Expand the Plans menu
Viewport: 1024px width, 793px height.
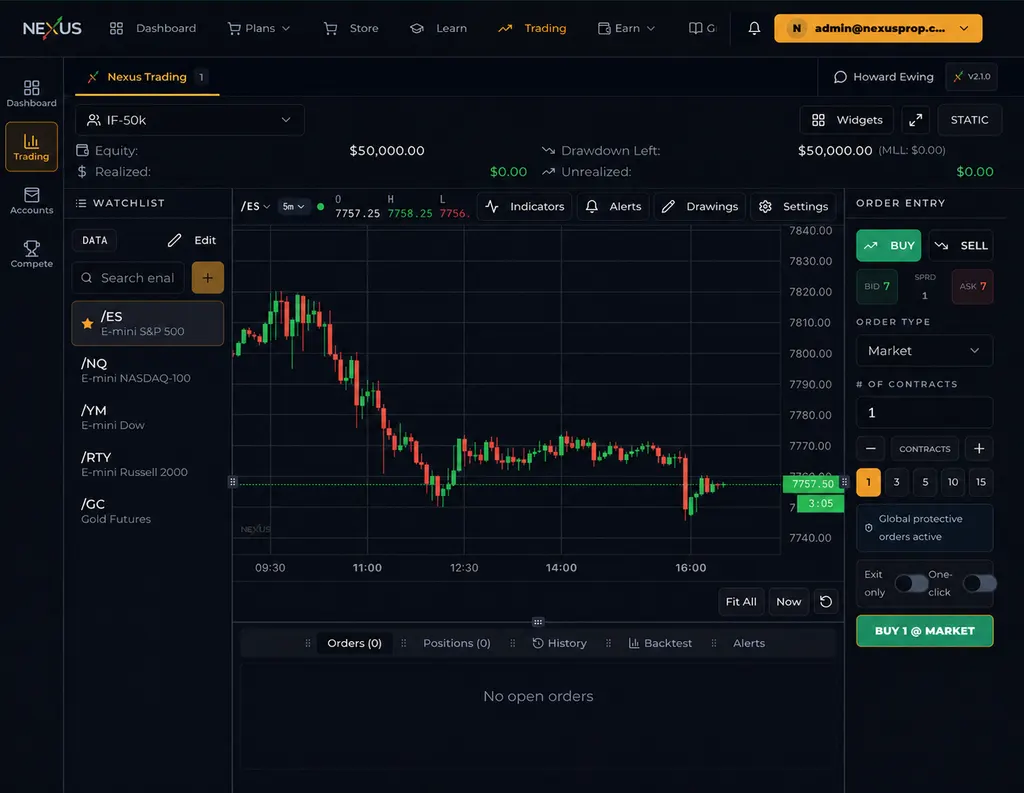pyautogui.click(x=259, y=28)
